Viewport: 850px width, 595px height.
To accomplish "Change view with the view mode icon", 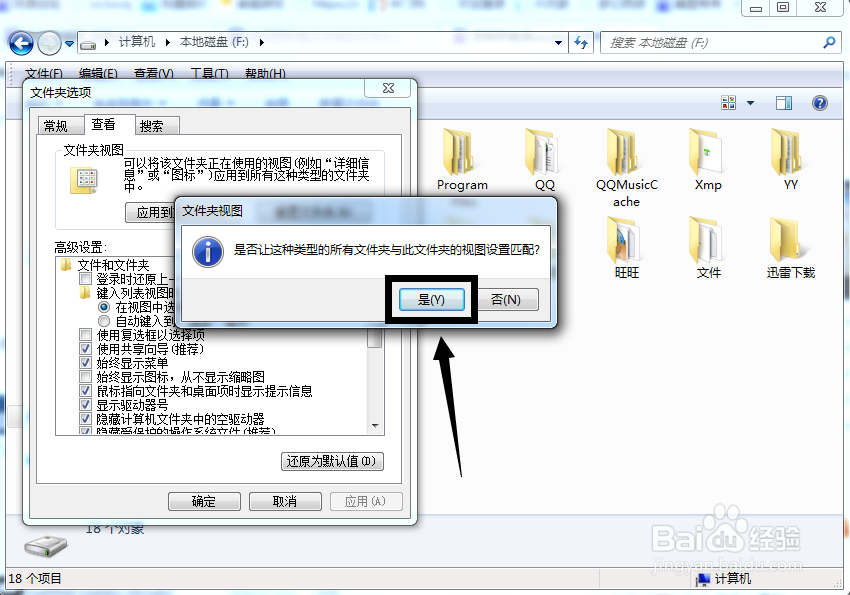I will 729,102.
